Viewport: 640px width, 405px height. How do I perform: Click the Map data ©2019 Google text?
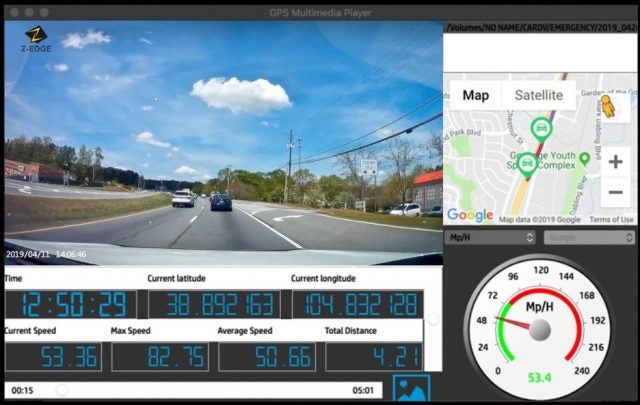click(x=539, y=220)
